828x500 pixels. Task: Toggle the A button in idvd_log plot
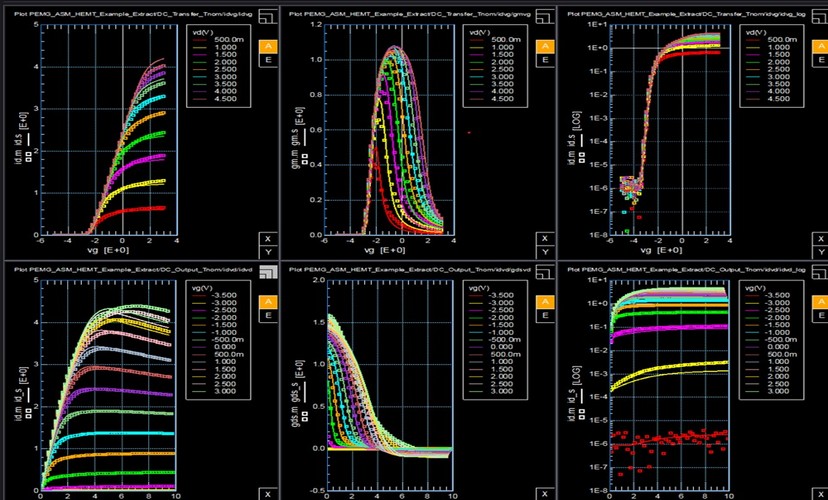coord(821,301)
